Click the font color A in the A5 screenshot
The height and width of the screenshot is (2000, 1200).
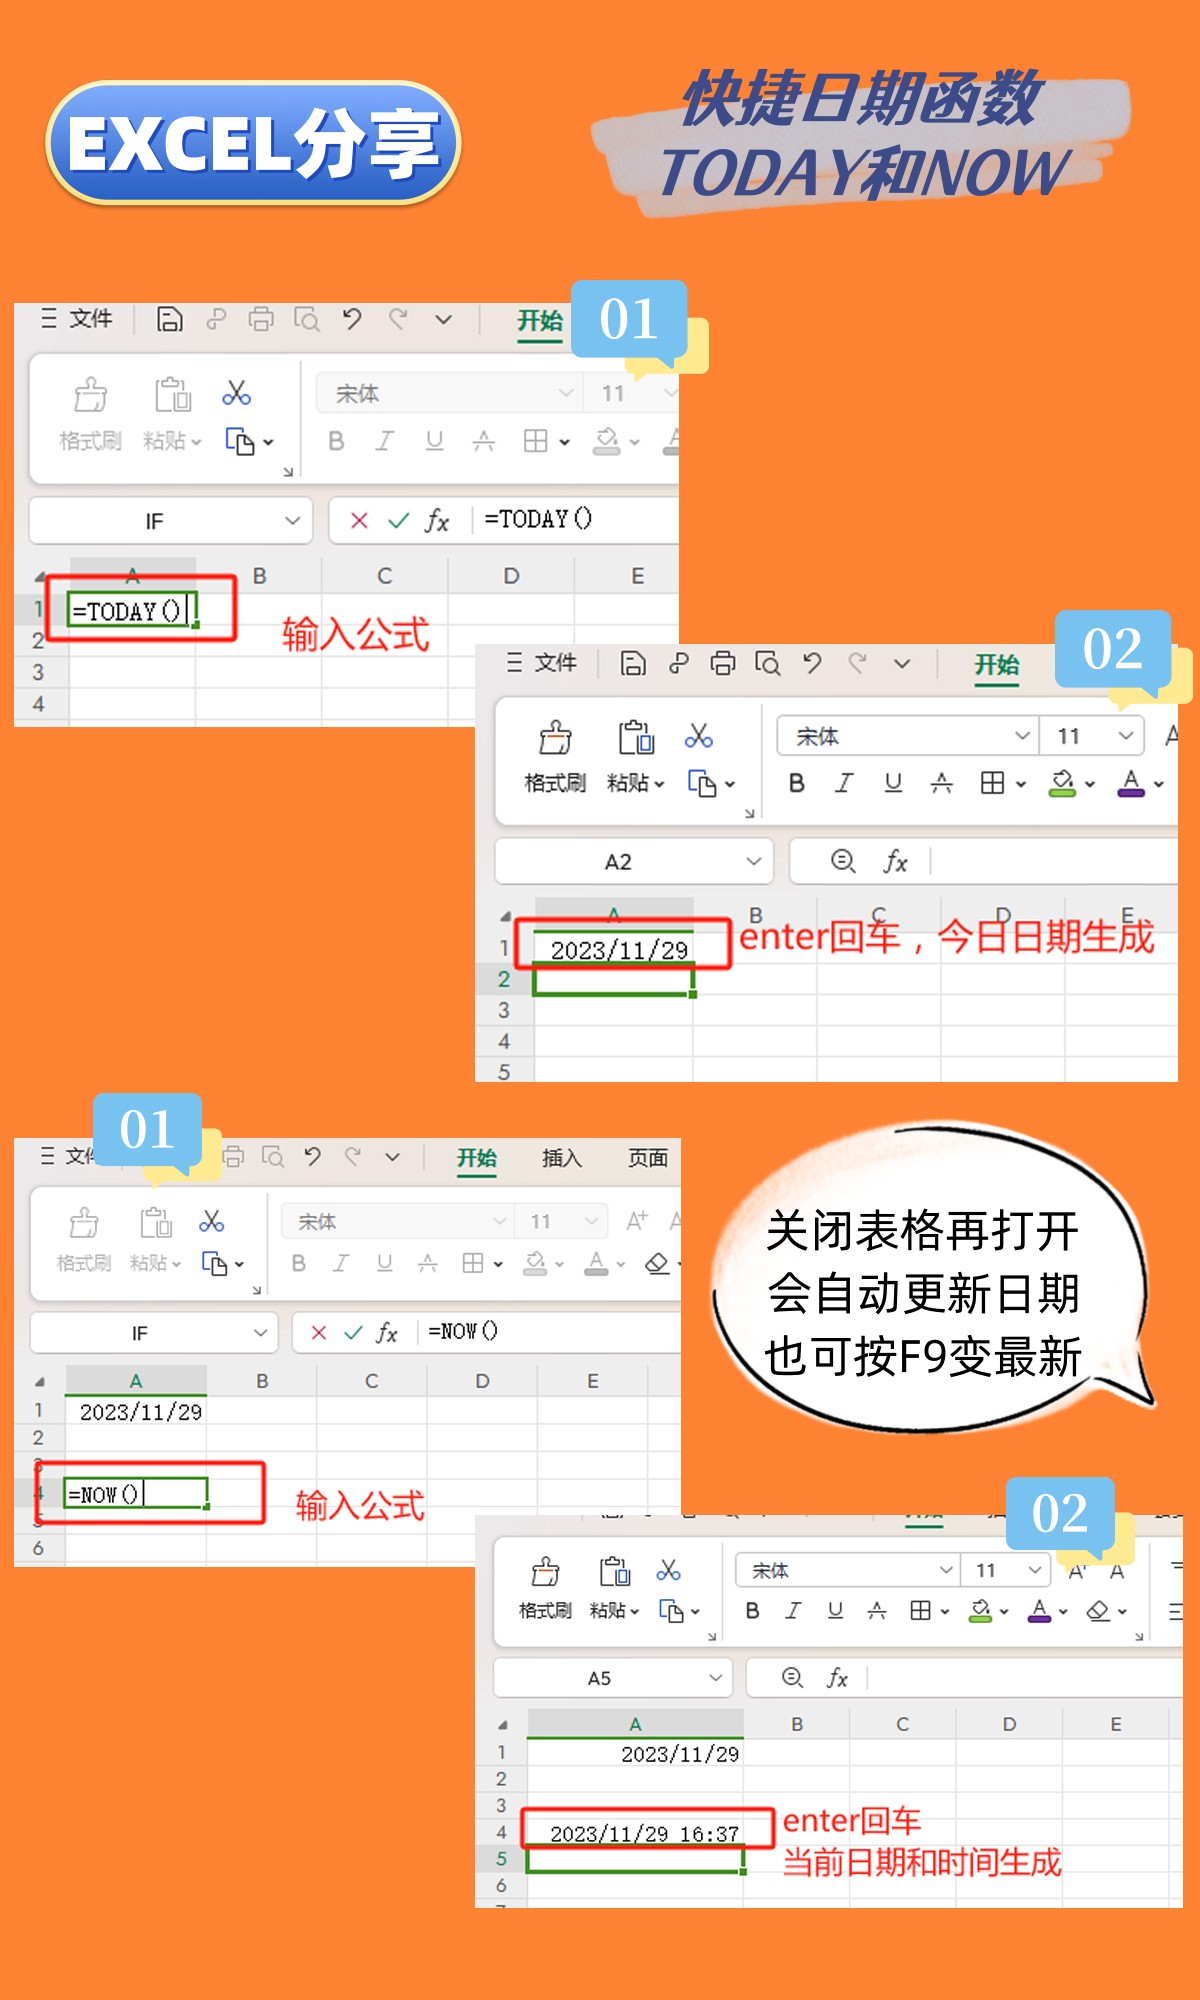1039,1610
